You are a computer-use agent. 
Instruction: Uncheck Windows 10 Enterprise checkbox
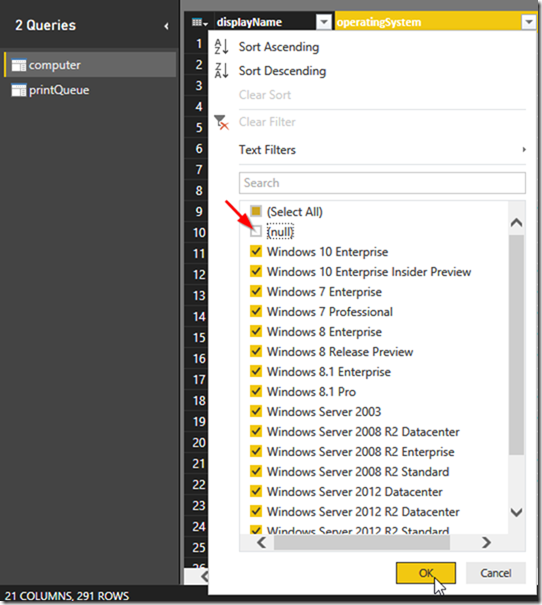[x=256, y=251]
